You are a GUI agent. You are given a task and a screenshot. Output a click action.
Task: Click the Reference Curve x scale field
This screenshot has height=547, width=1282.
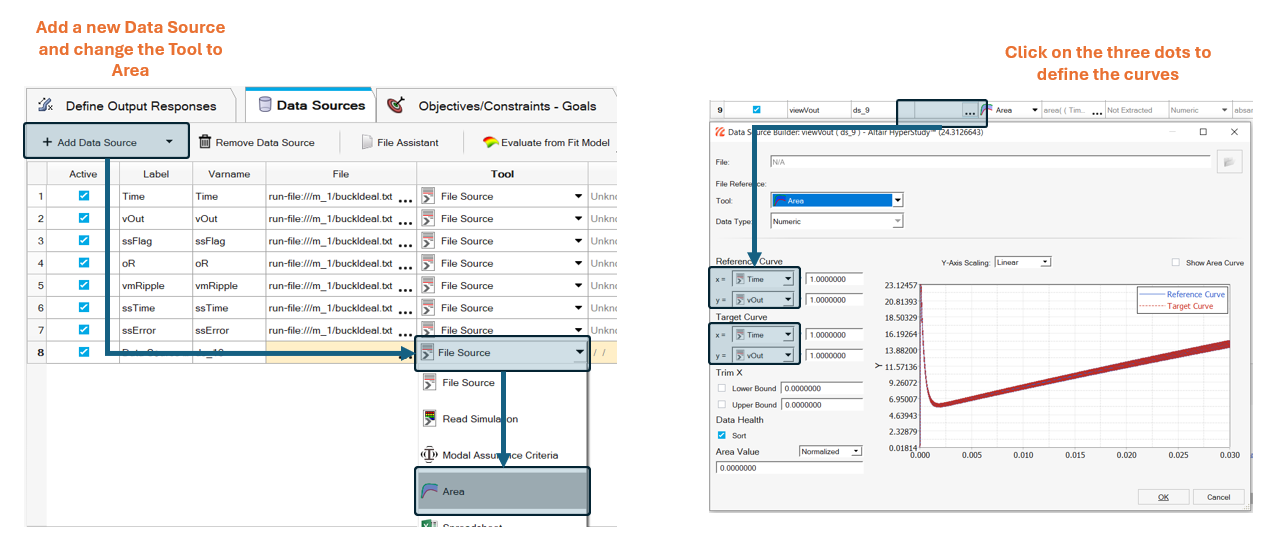point(834,279)
